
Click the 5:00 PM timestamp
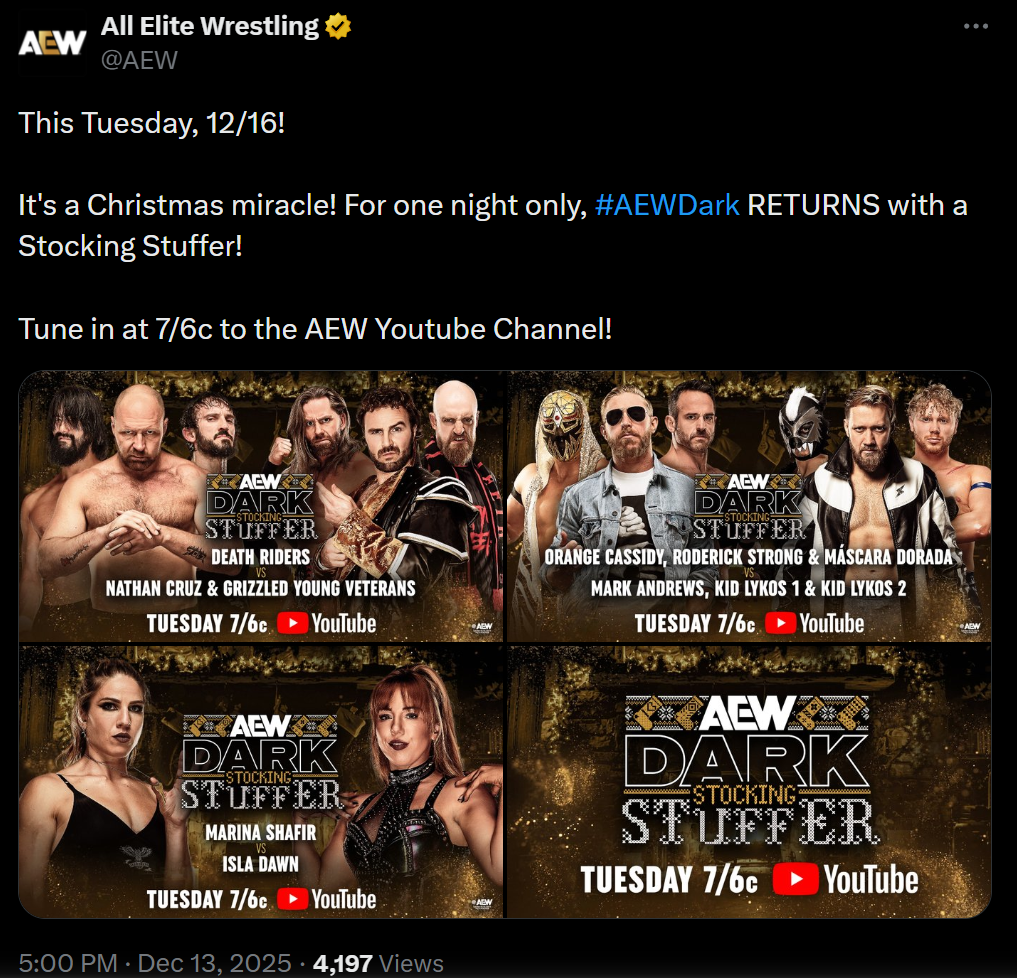coord(68,963)
